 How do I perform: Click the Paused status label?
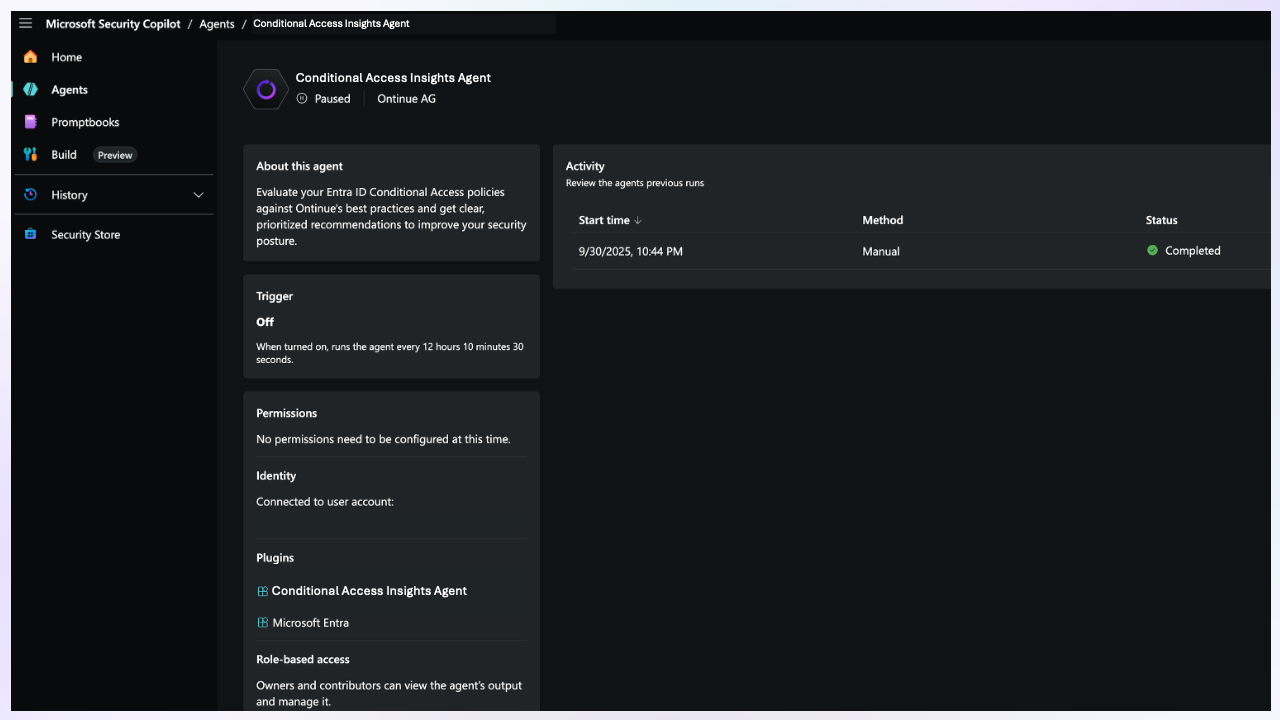[x=333, y=99]
